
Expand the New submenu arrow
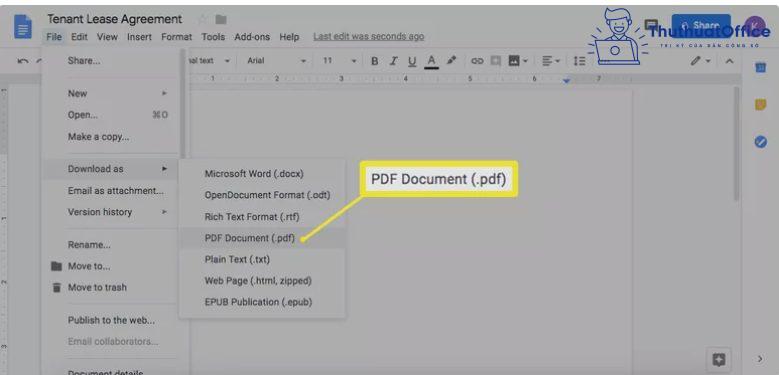point(164,93)
